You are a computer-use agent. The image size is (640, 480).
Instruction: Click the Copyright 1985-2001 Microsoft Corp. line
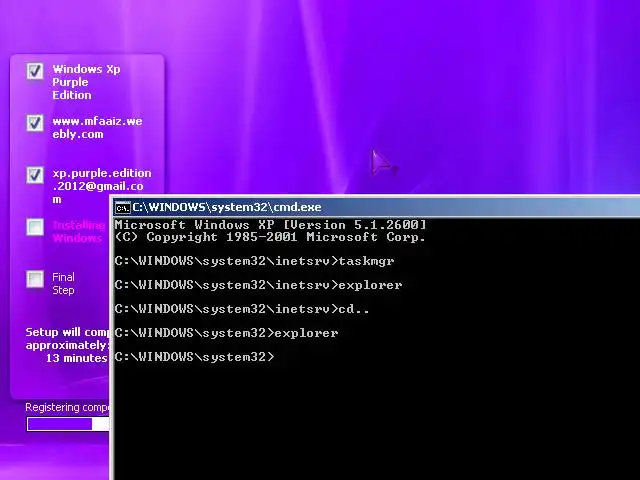pos(270,237)
